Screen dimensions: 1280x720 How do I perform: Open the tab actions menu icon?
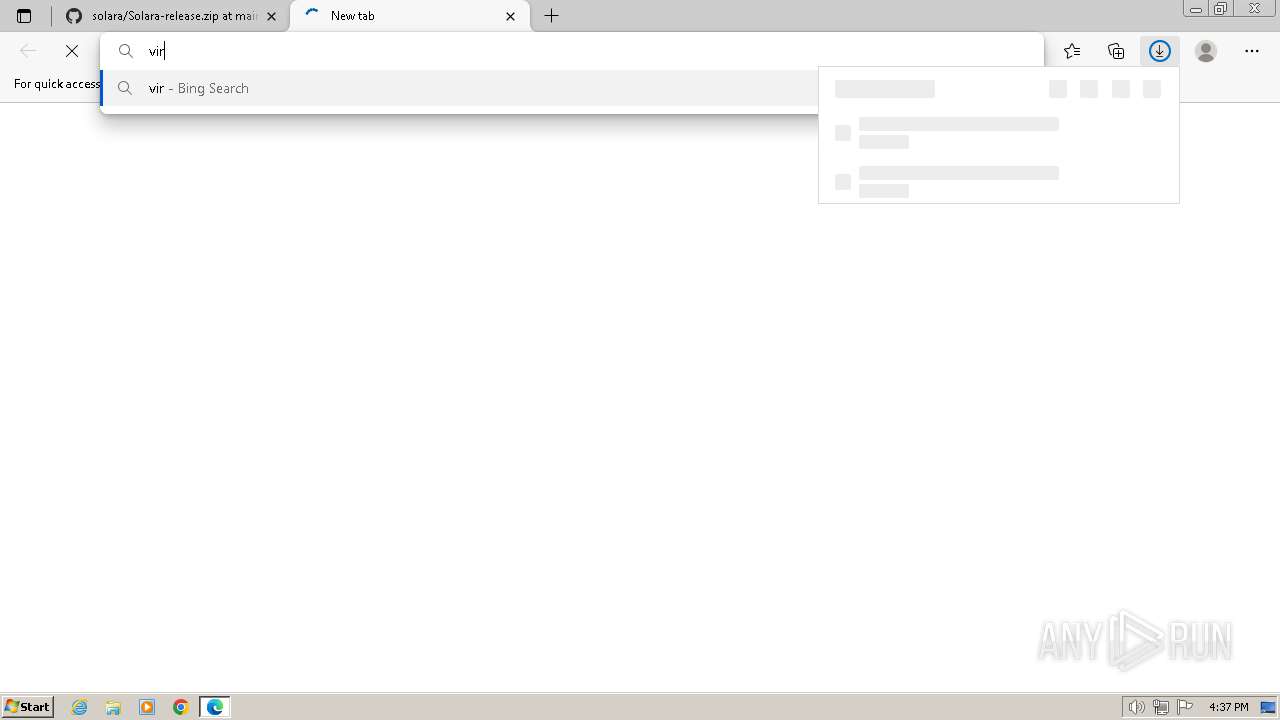pyautogui.click(x=24, y=16)
